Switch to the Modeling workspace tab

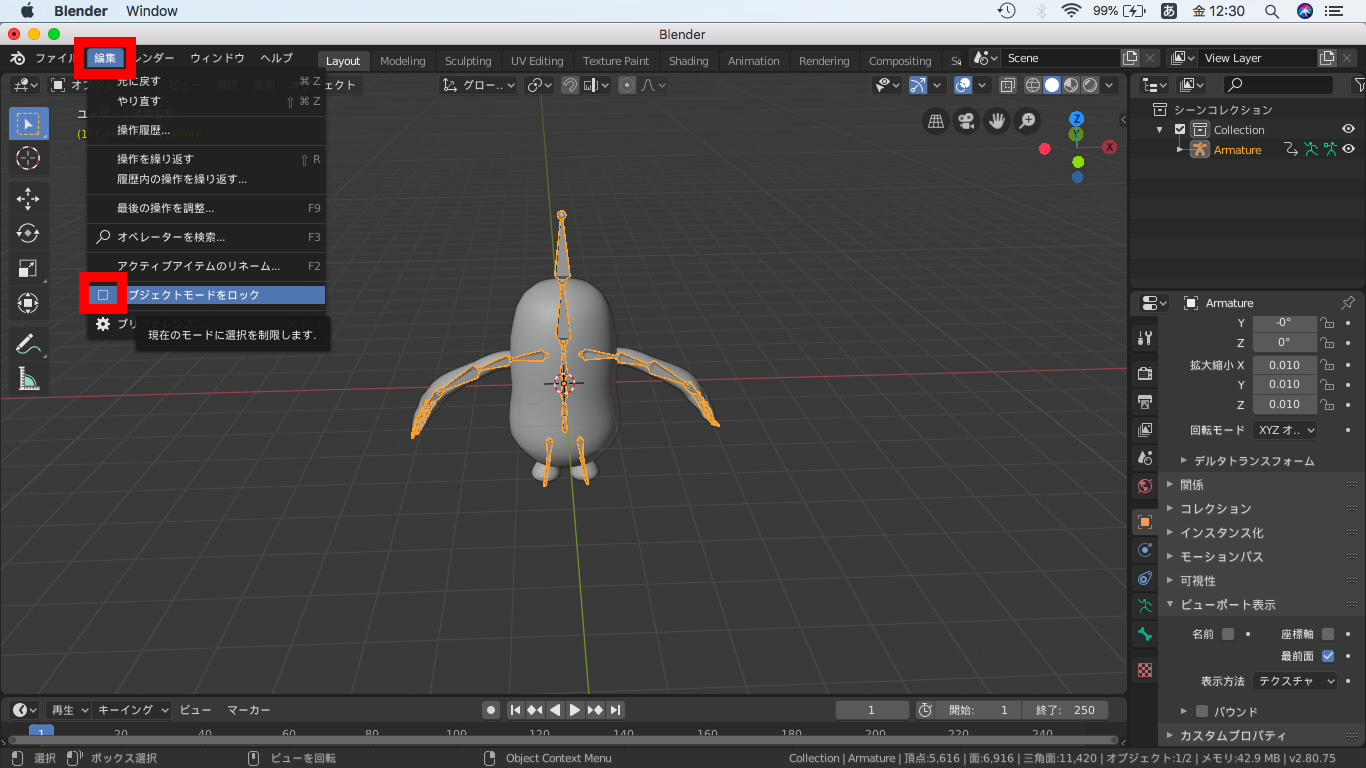[x=403, y=61]
